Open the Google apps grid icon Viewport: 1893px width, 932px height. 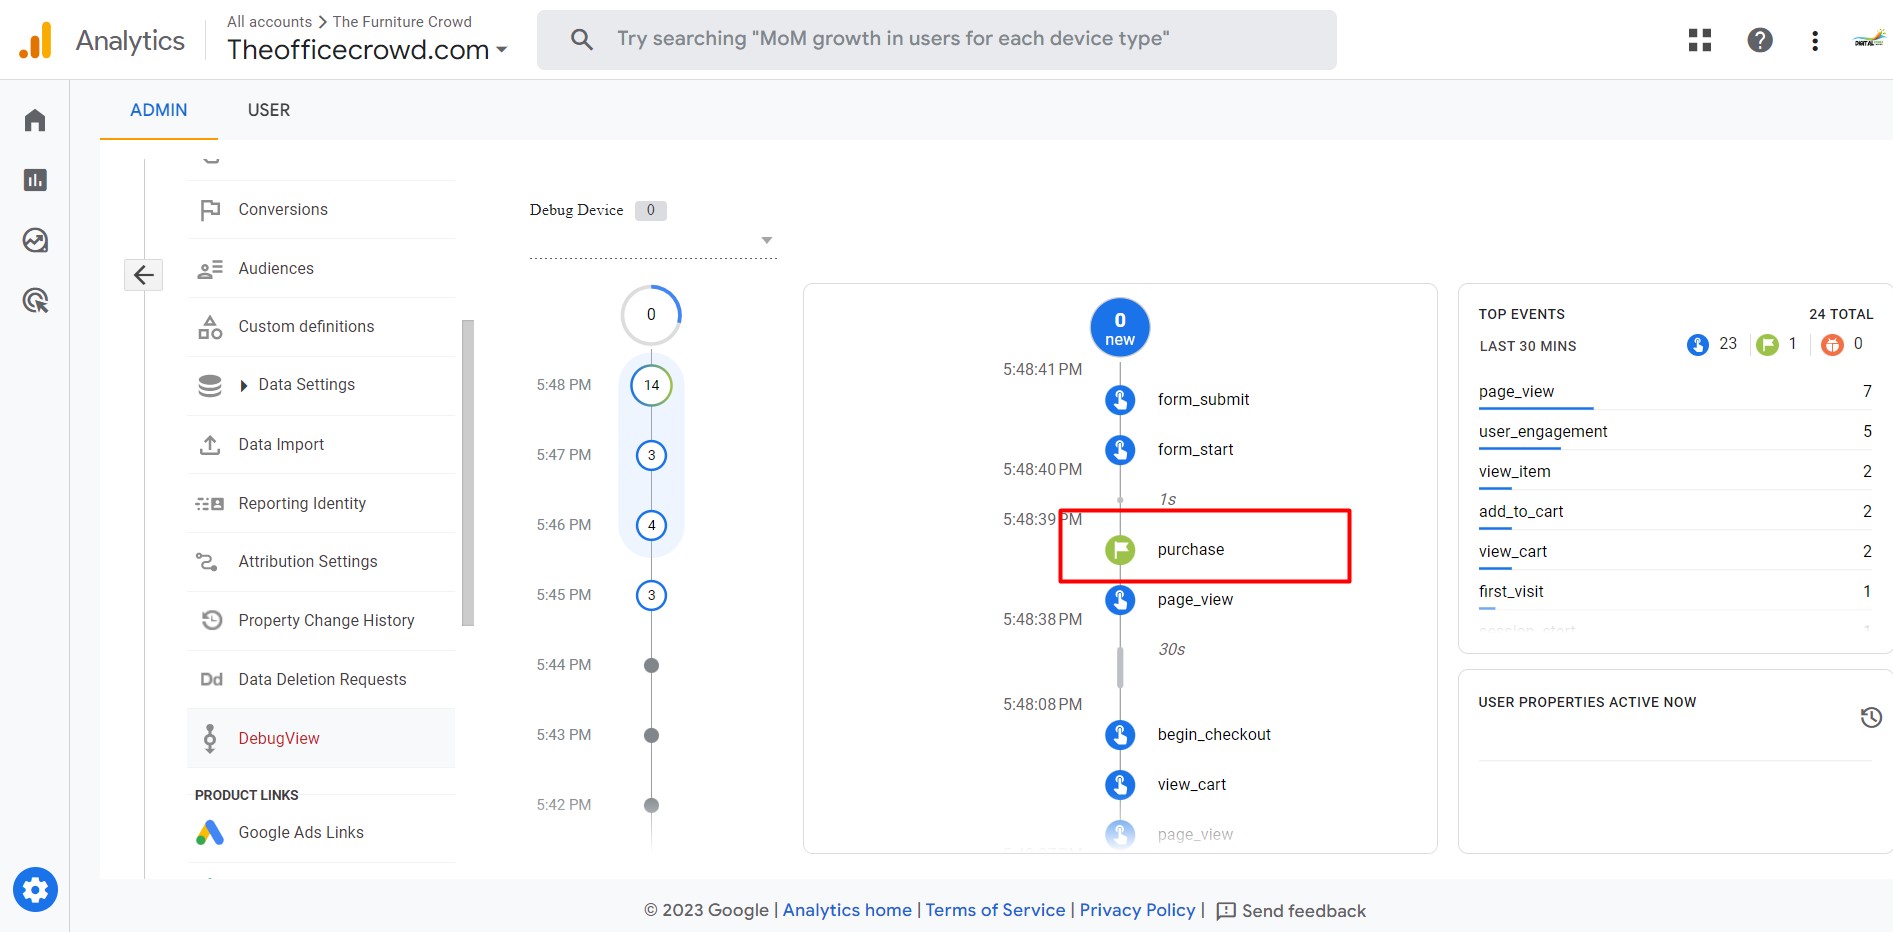pyautogui.click(x=1699, y=40)
